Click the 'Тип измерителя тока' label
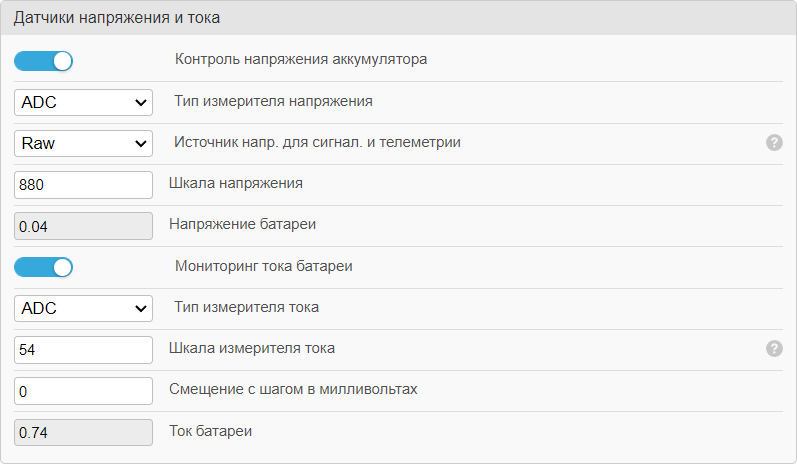The height and width of the screenshot is (464, 797). 246,307
